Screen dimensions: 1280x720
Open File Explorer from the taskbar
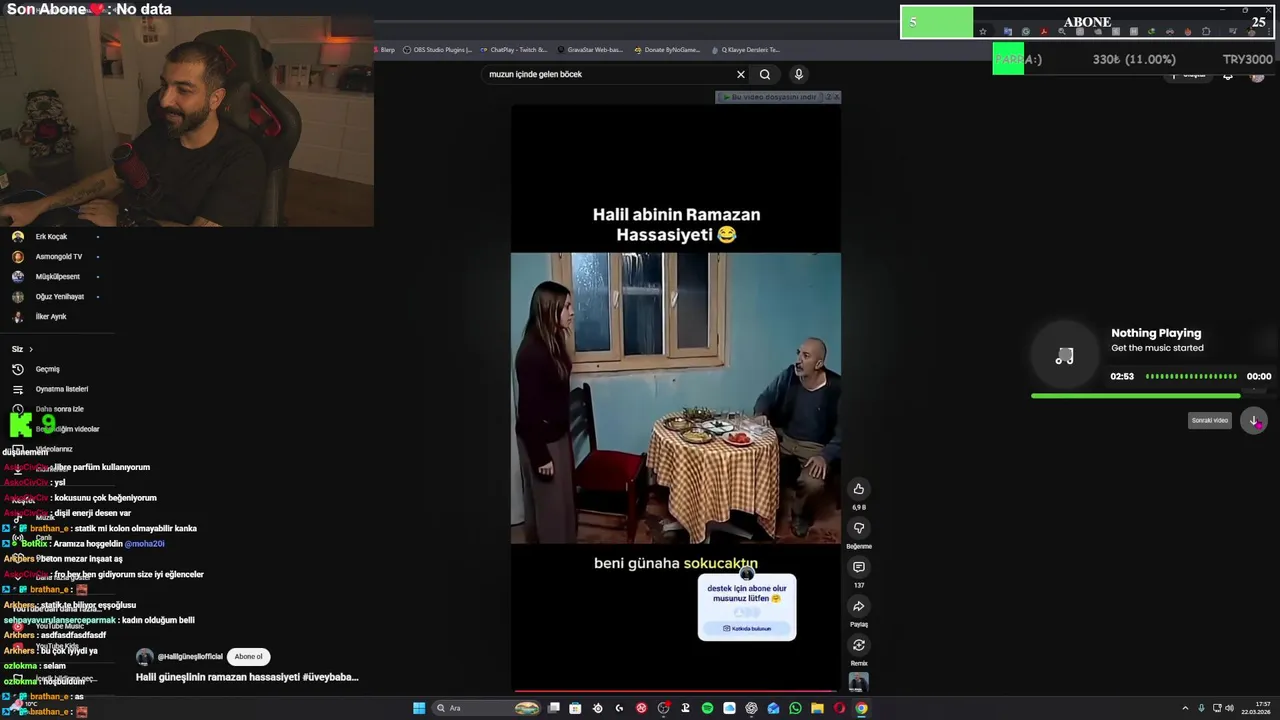(817, 708)
